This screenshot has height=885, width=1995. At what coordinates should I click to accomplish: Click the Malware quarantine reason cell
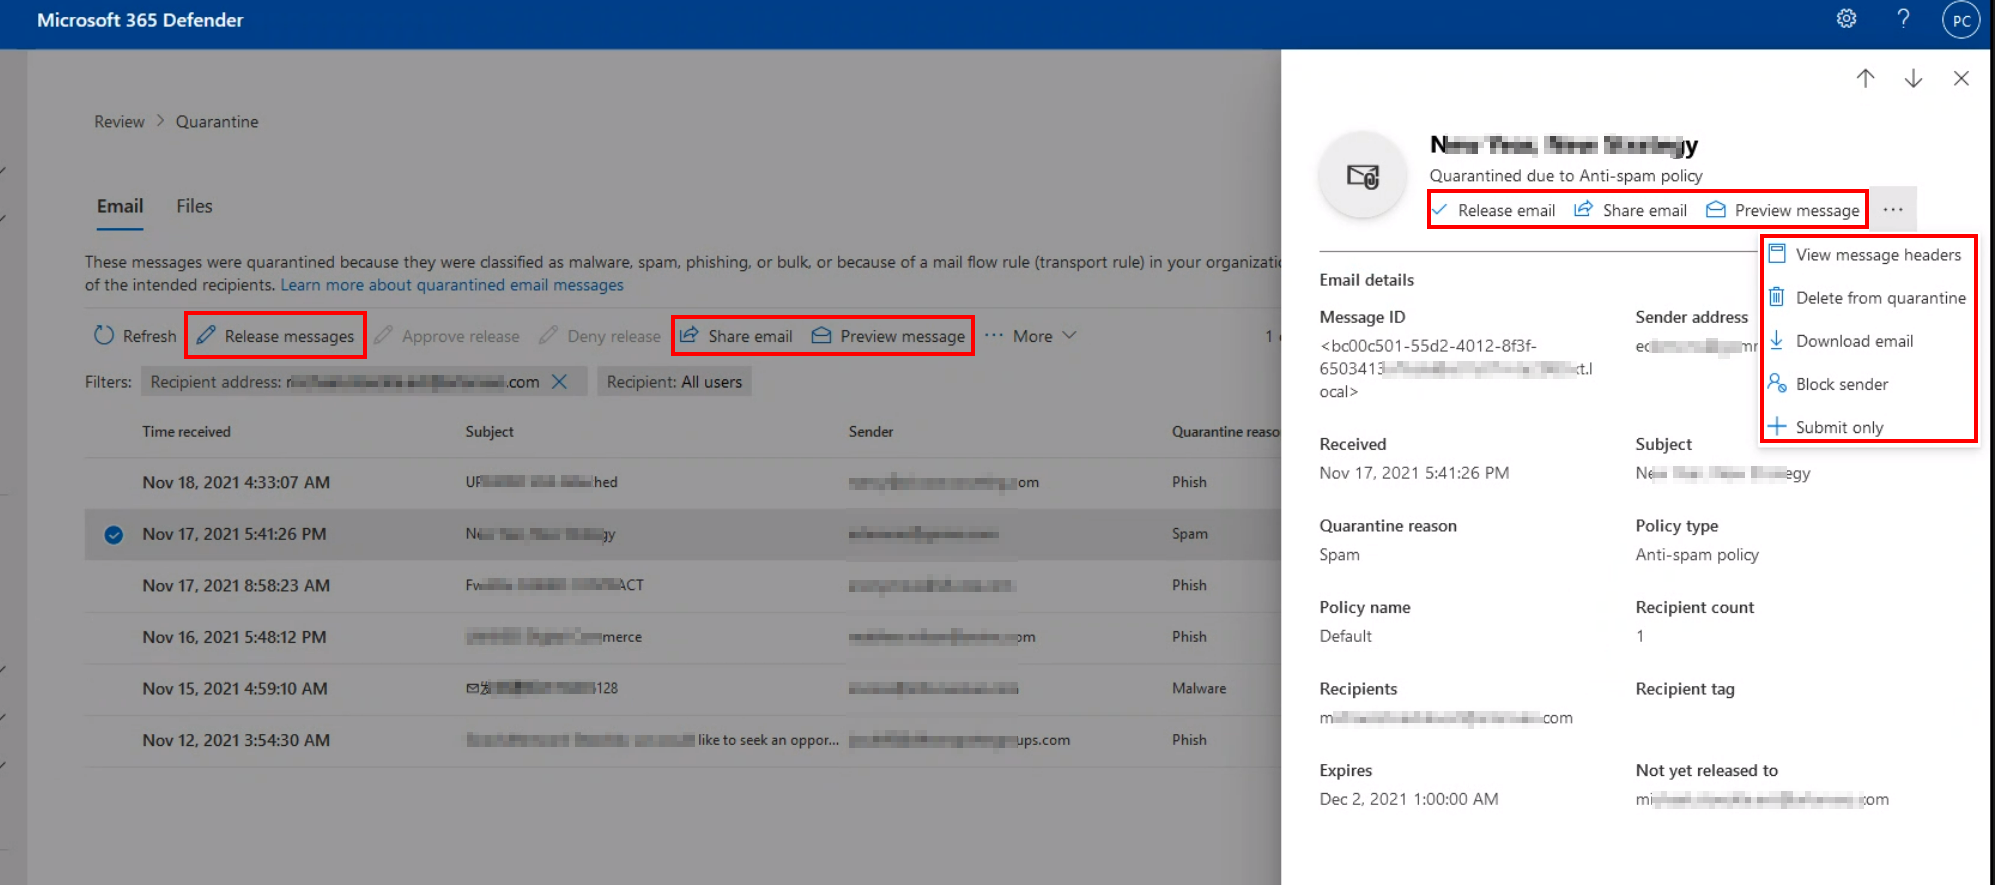click(x=1199, y=688)
